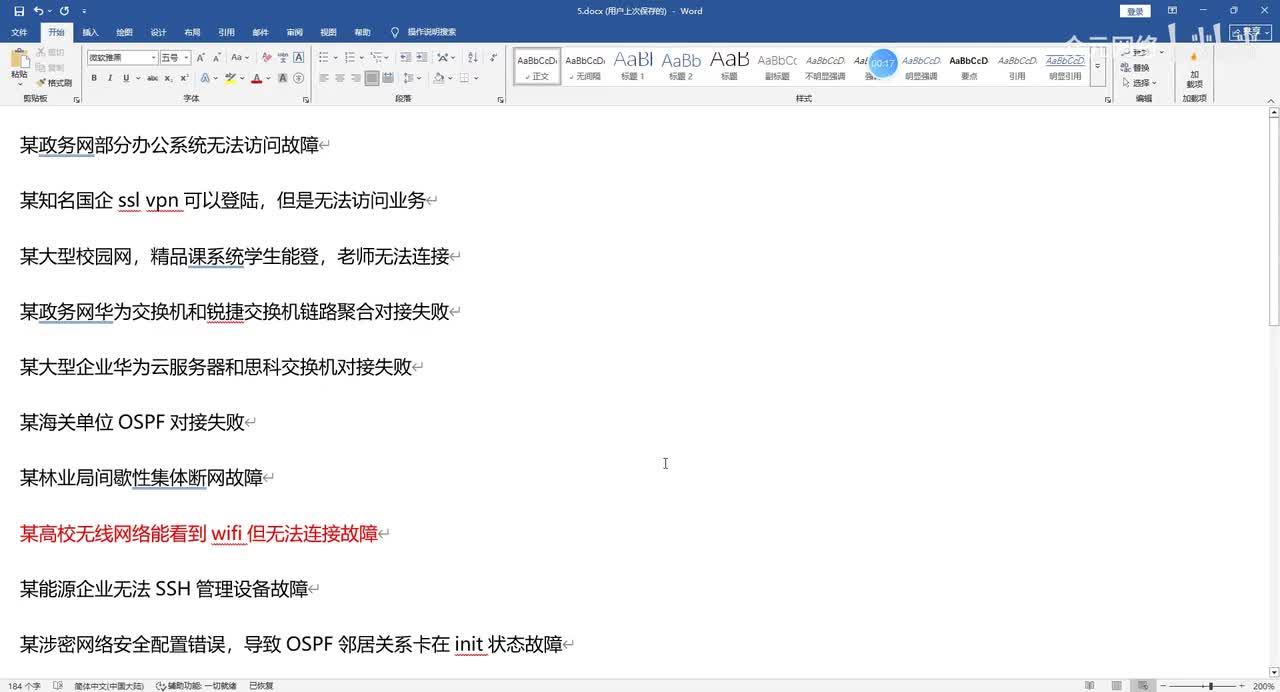Insert enclosed character icon
The width and height of the screenshot is (1280, 692).
299,78
